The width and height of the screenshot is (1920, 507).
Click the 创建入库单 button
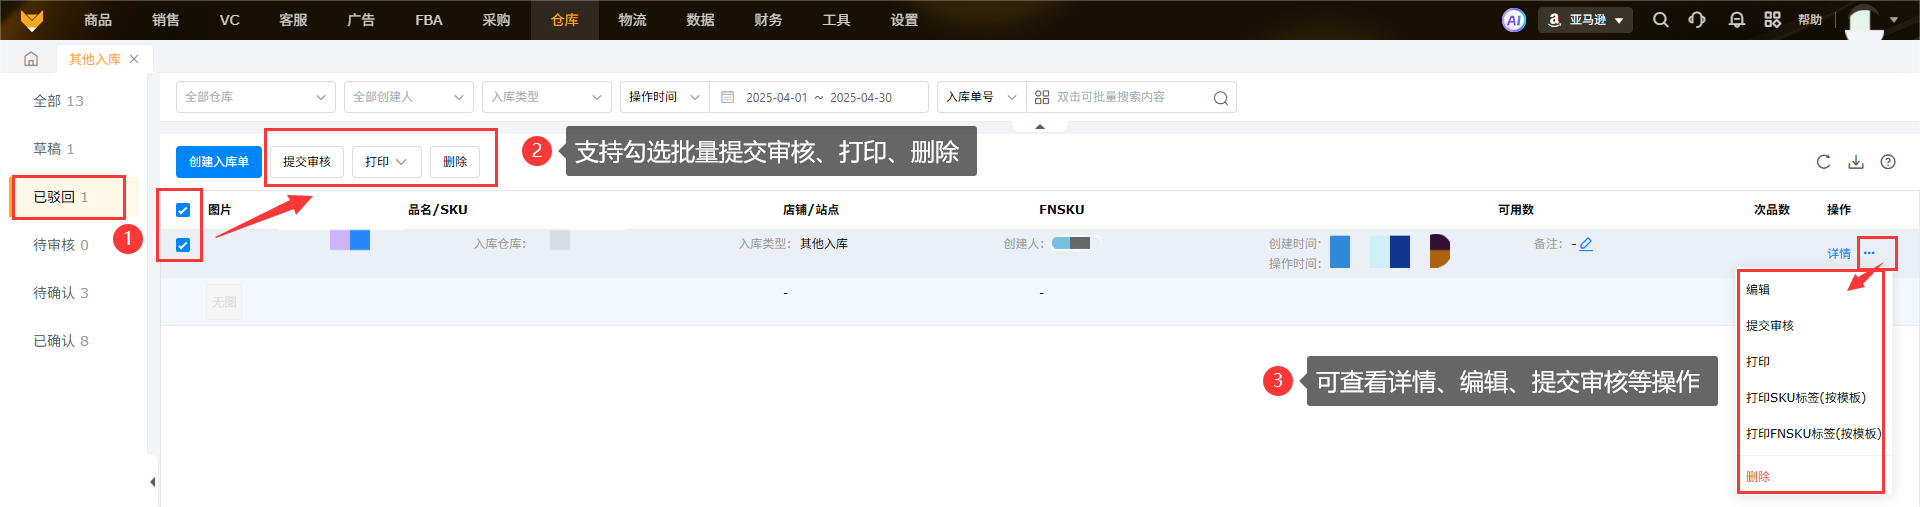219,162
